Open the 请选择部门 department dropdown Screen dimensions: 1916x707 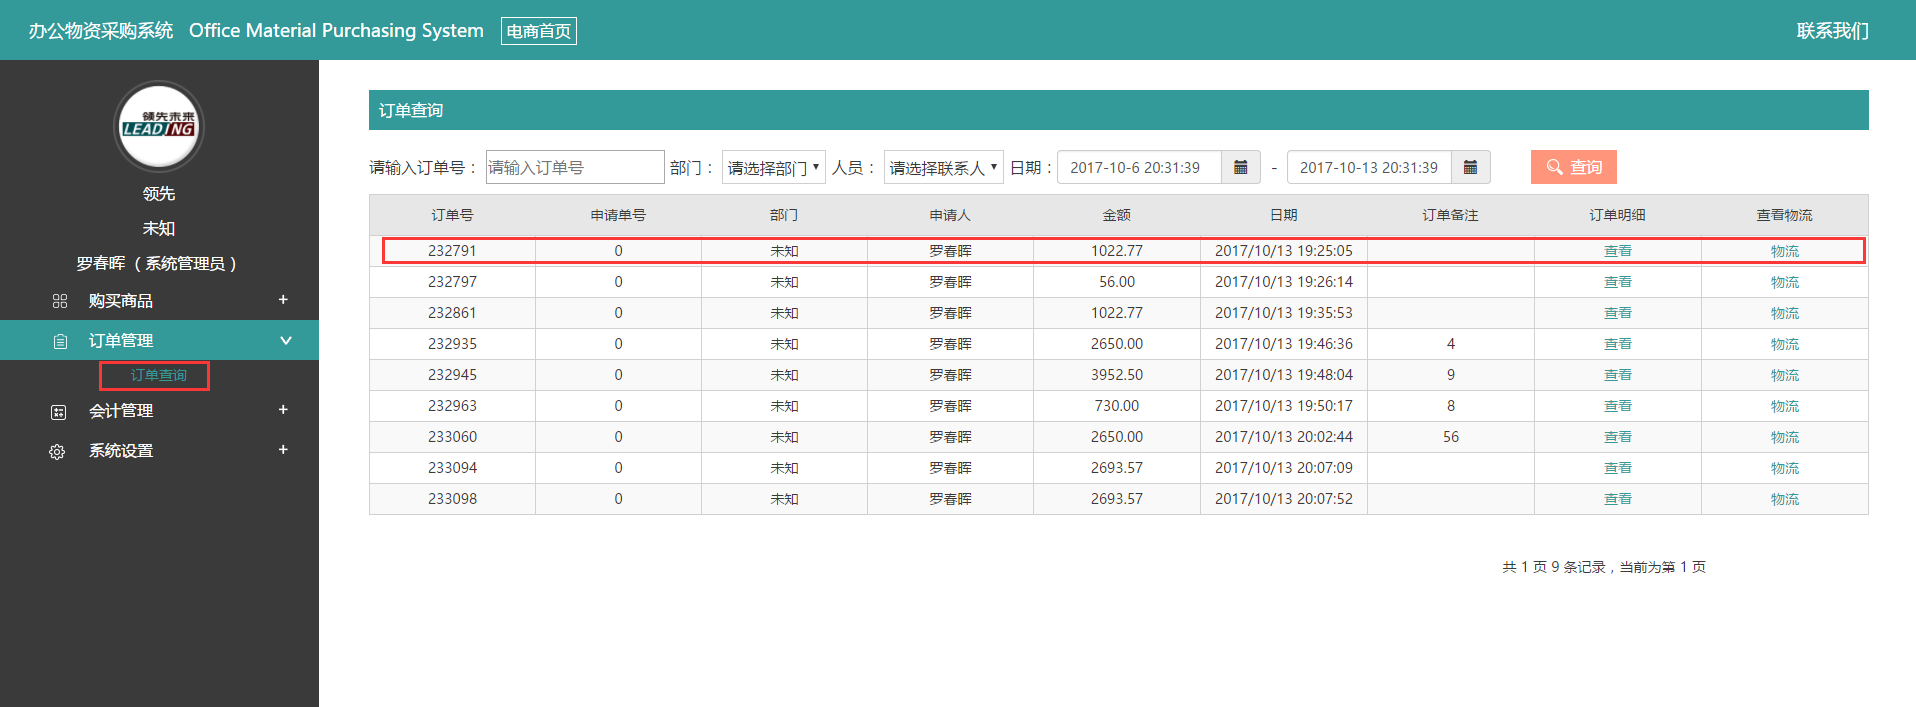[773, 167]
